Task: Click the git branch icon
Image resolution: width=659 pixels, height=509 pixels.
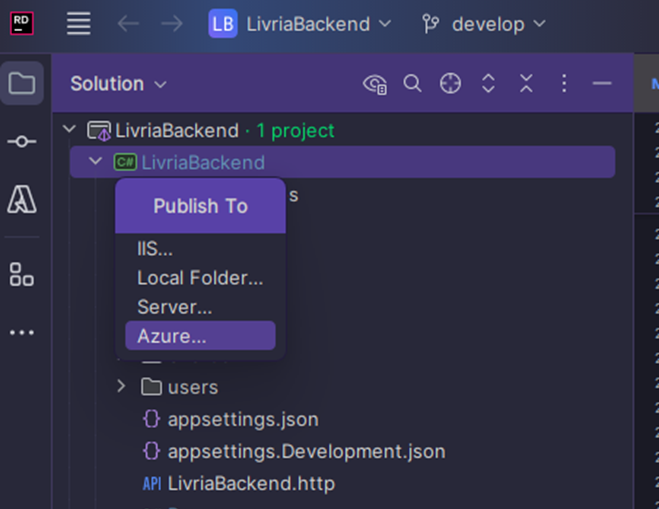Action: (x=430, y=24)
